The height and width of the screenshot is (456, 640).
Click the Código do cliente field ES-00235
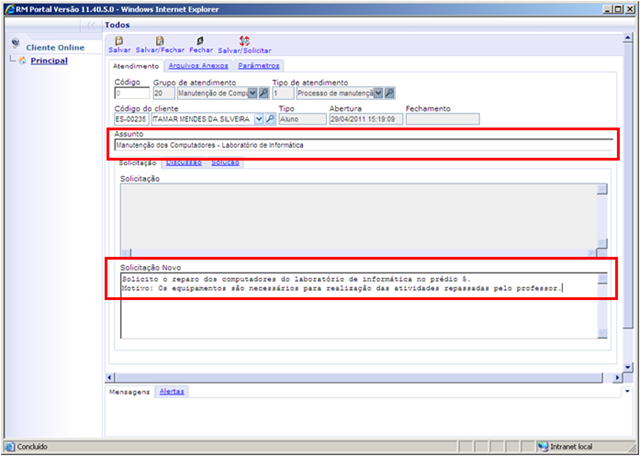(x=132, y=119)
